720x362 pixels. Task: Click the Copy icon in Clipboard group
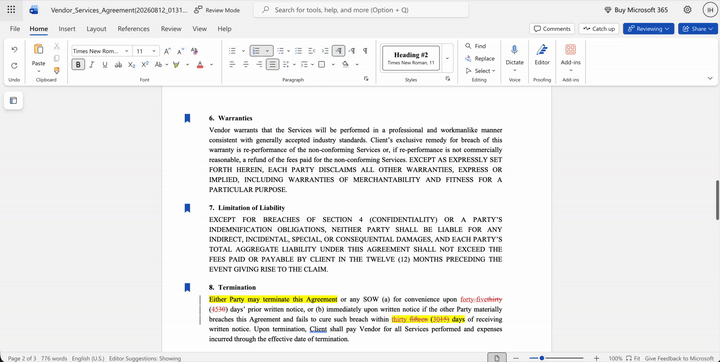tap(56, 58)
